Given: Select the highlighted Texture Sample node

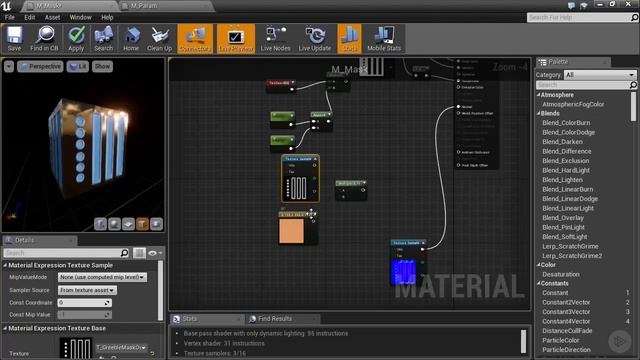Looking at the screenshot, I should [x=300, y=179].
